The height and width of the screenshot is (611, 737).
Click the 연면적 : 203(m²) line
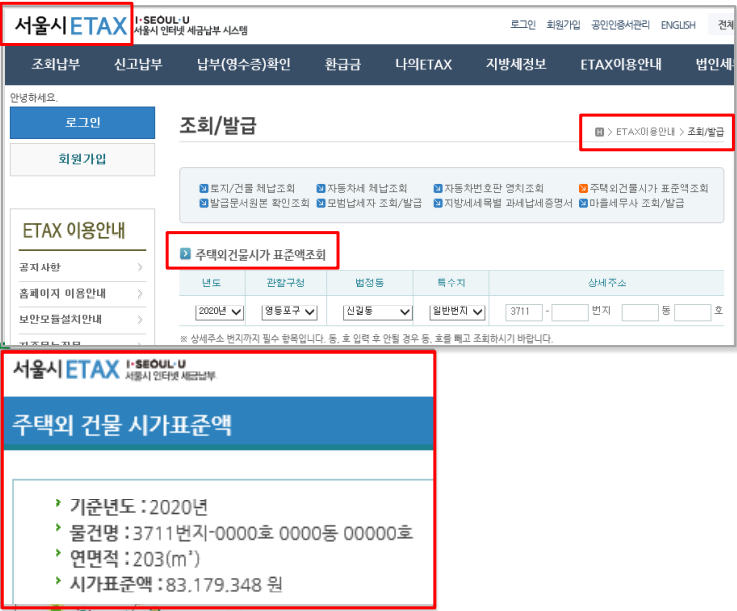(135, 559)
